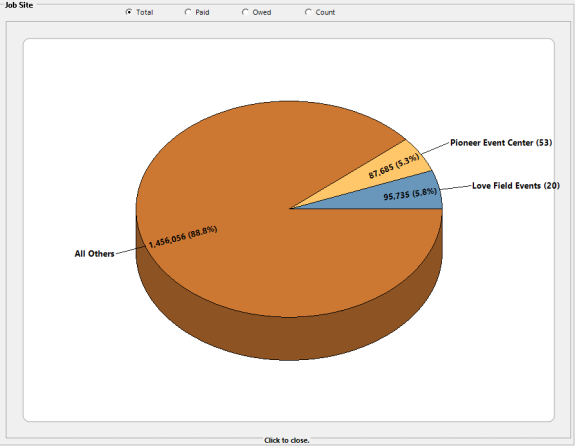Click the 95,735 (5.8%) value label

coord(410,194)
